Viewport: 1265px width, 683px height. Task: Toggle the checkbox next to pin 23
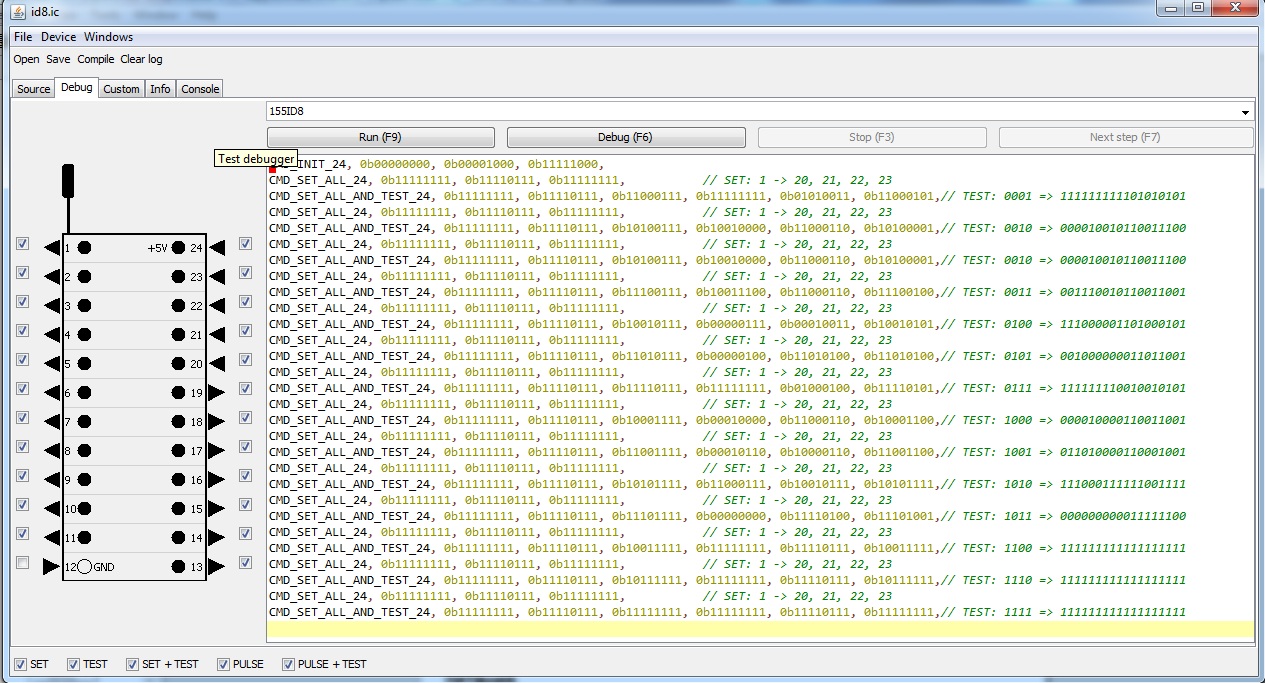coord(245,273)
